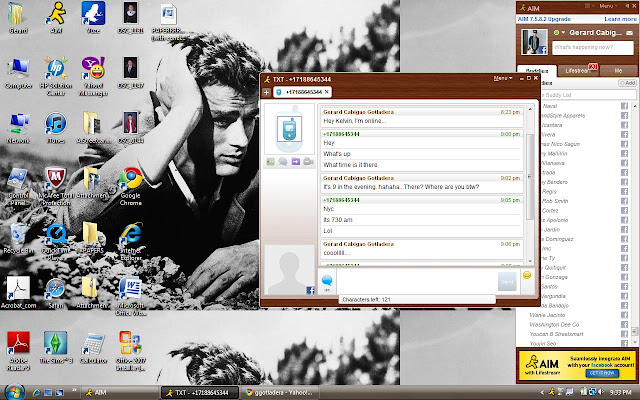Click the Facebook badge on gray silhouette avatar
Viewport: 640px width, 400px height.
(x=311, y=290)
